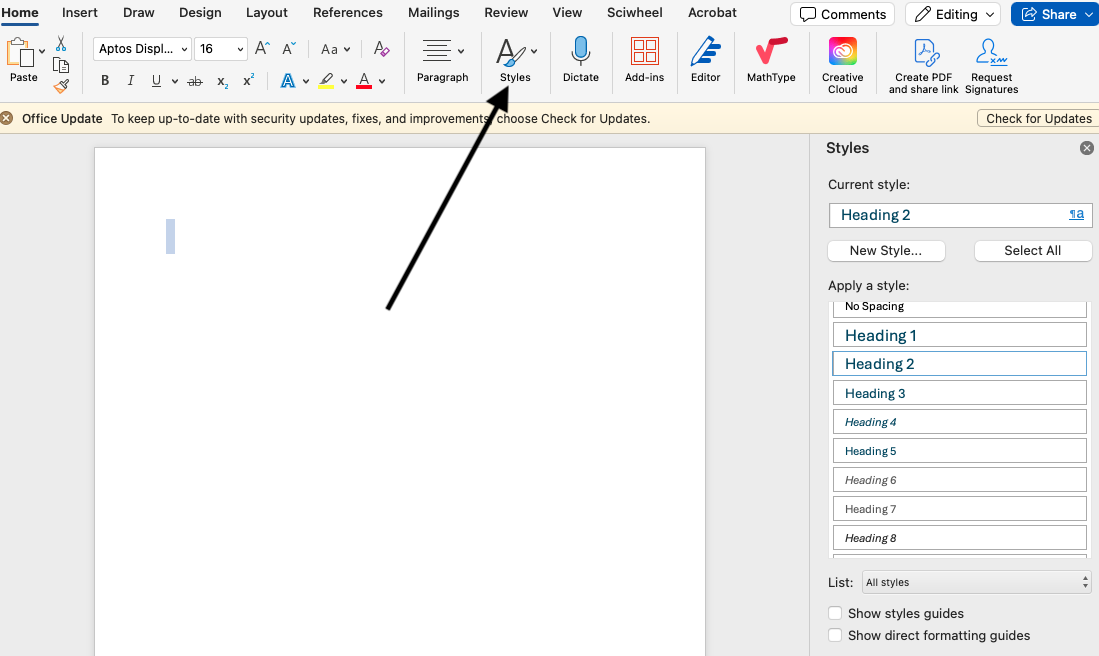Activate the Format Painter brush

[x=61, y=86]
